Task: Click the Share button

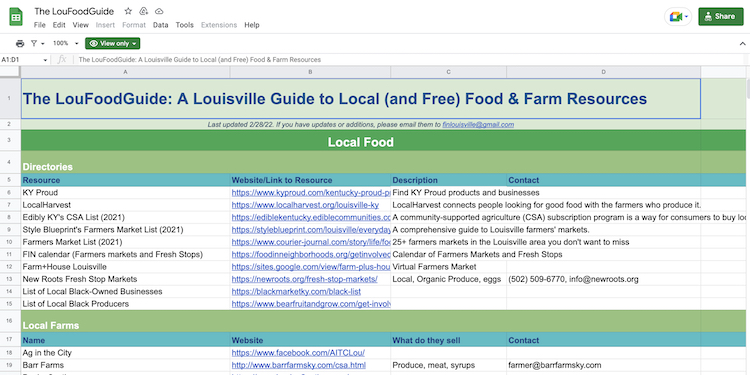Action: 721,17
